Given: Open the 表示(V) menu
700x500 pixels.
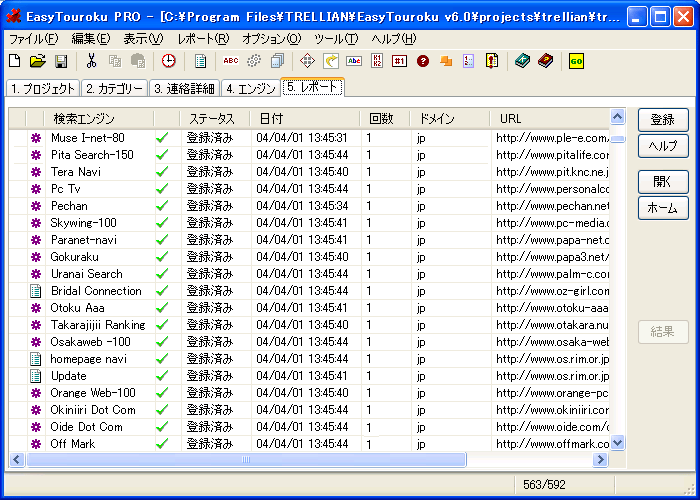Looking at the screenshot, I should pos(143,39).
